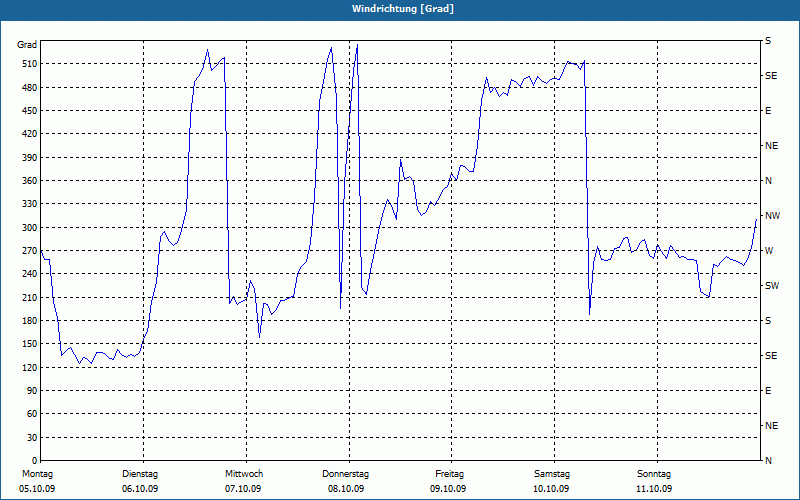Select the 450 label on left axis
The height and width of the screenshot is (500, 800).
29,111
